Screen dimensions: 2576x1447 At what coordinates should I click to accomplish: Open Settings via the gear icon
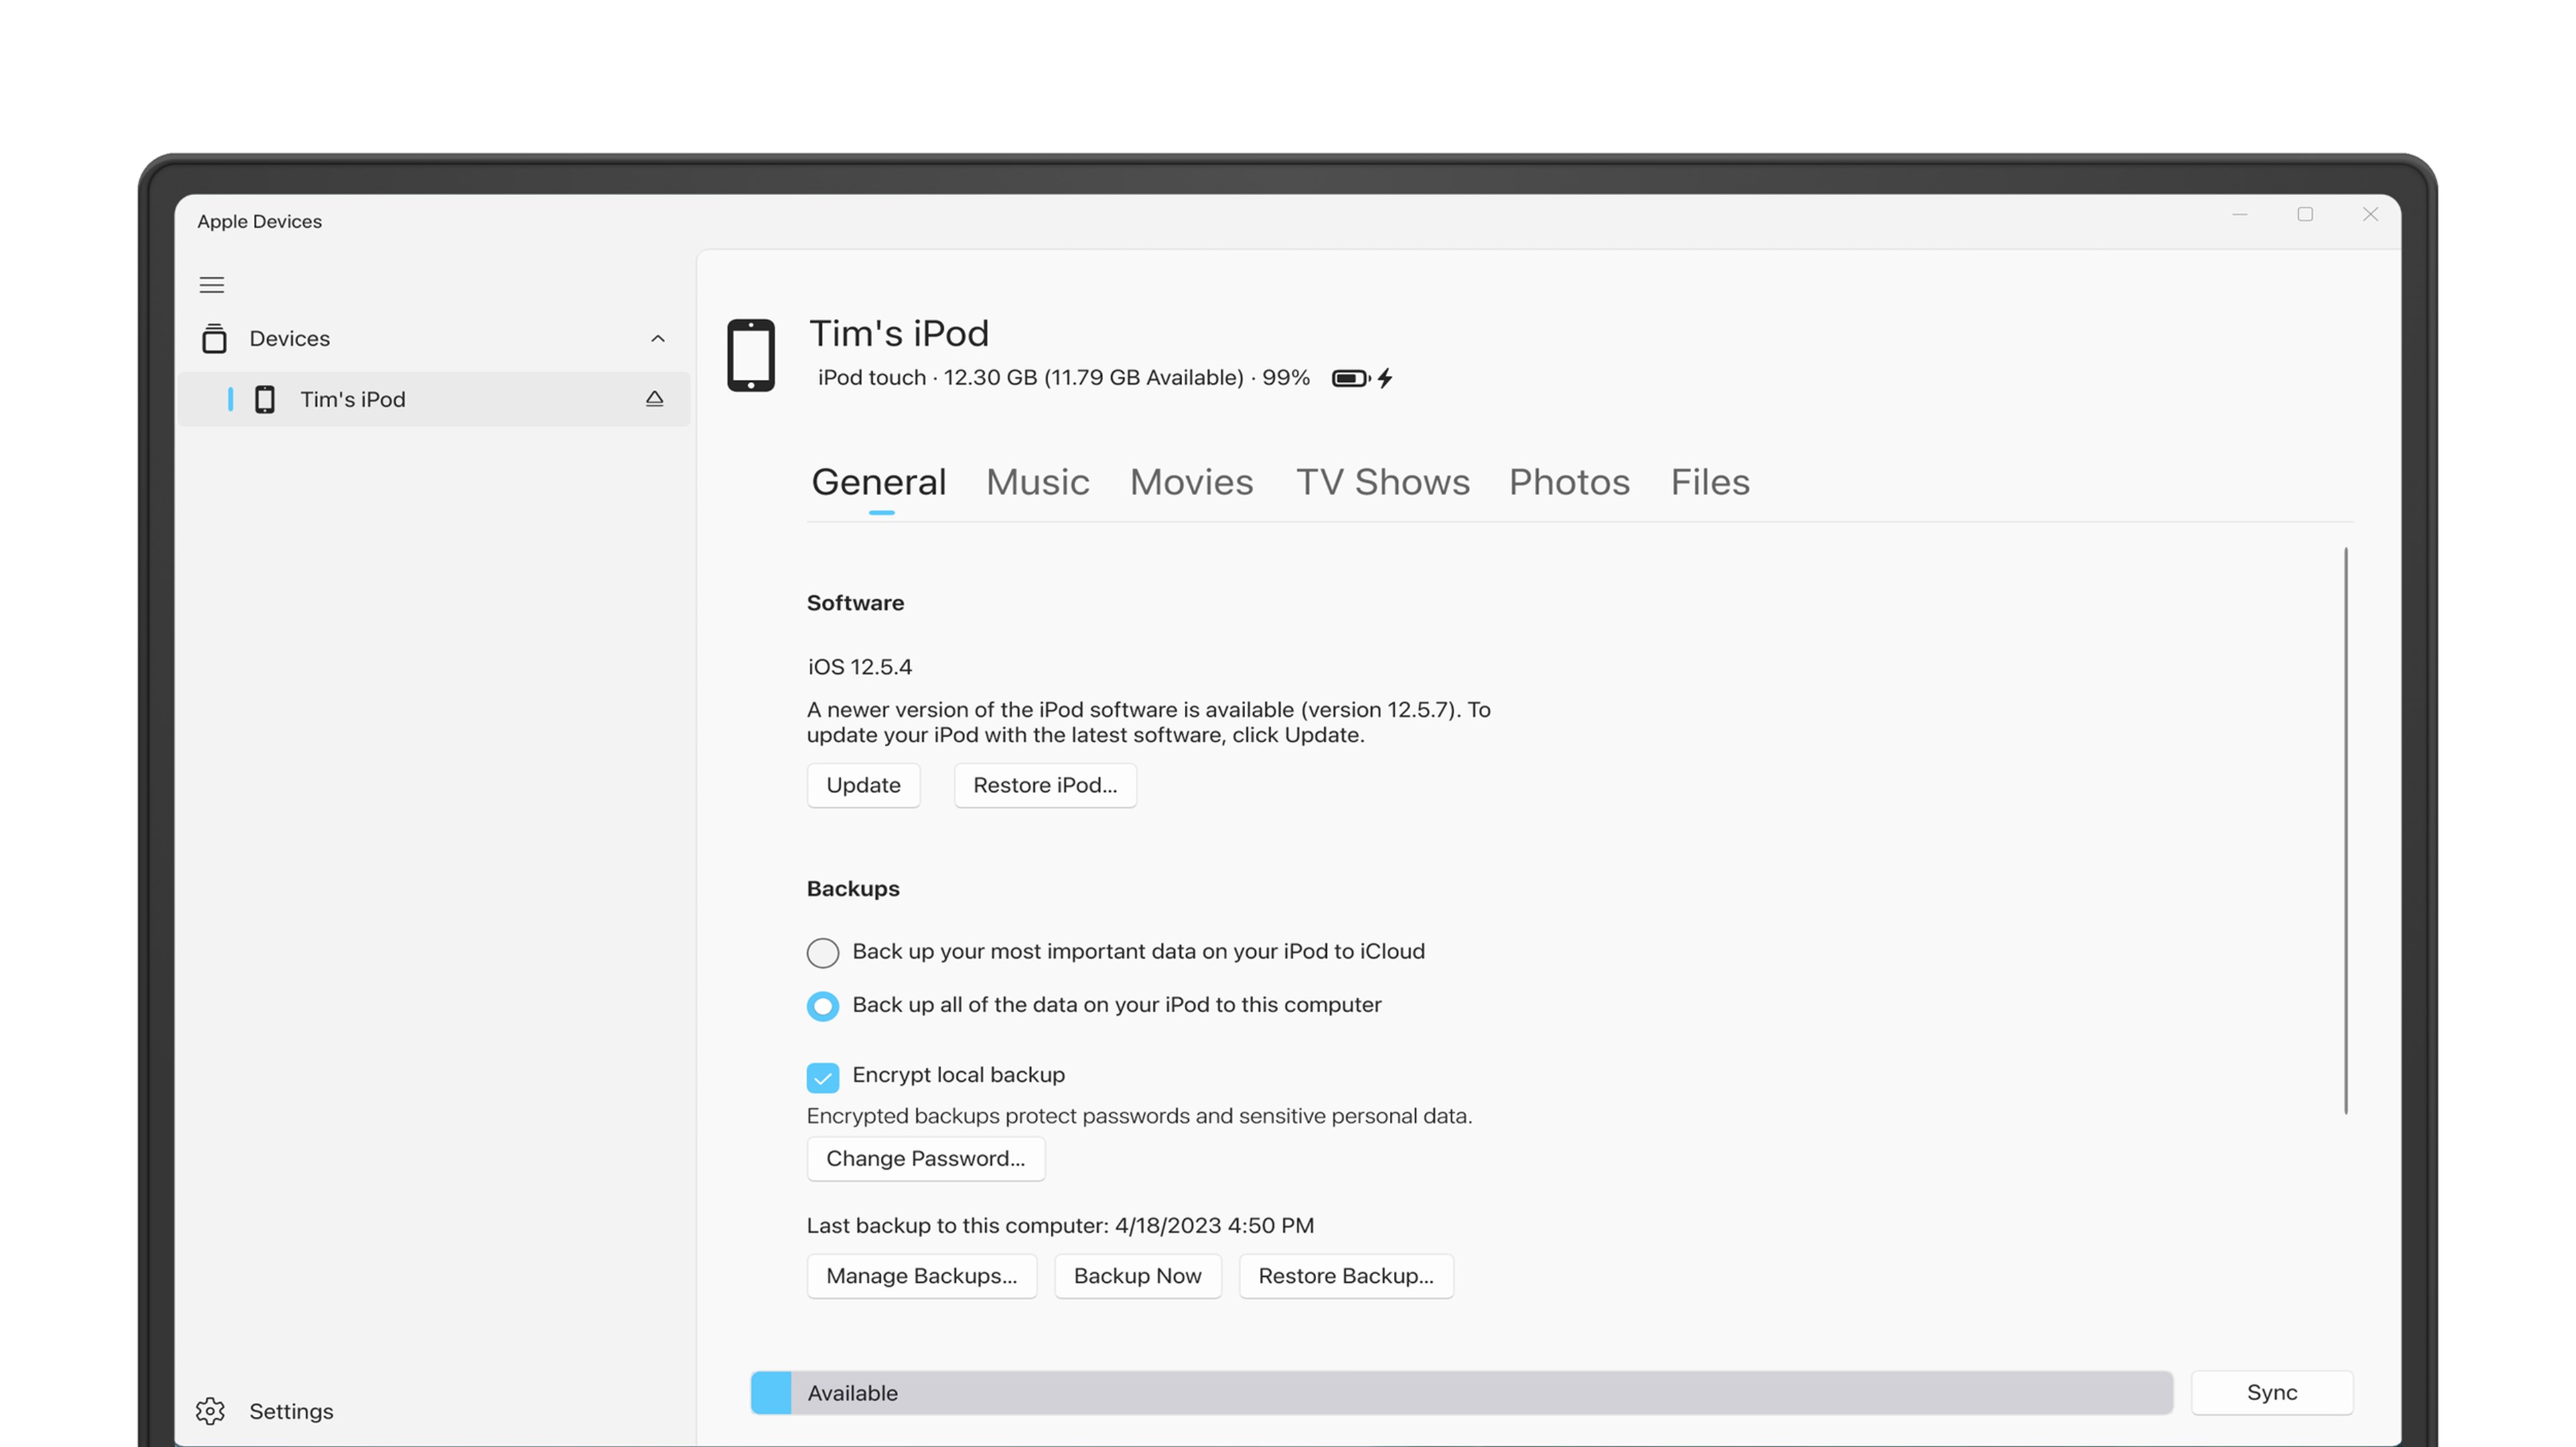(x=210, y=1411)
